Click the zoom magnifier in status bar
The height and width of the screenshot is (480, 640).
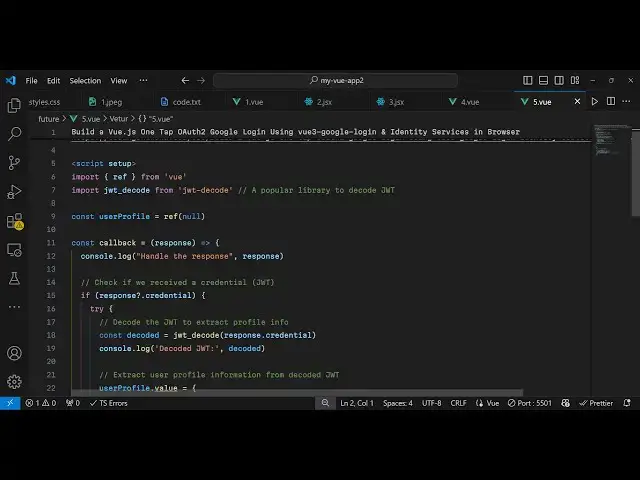(x=325, y=403)
